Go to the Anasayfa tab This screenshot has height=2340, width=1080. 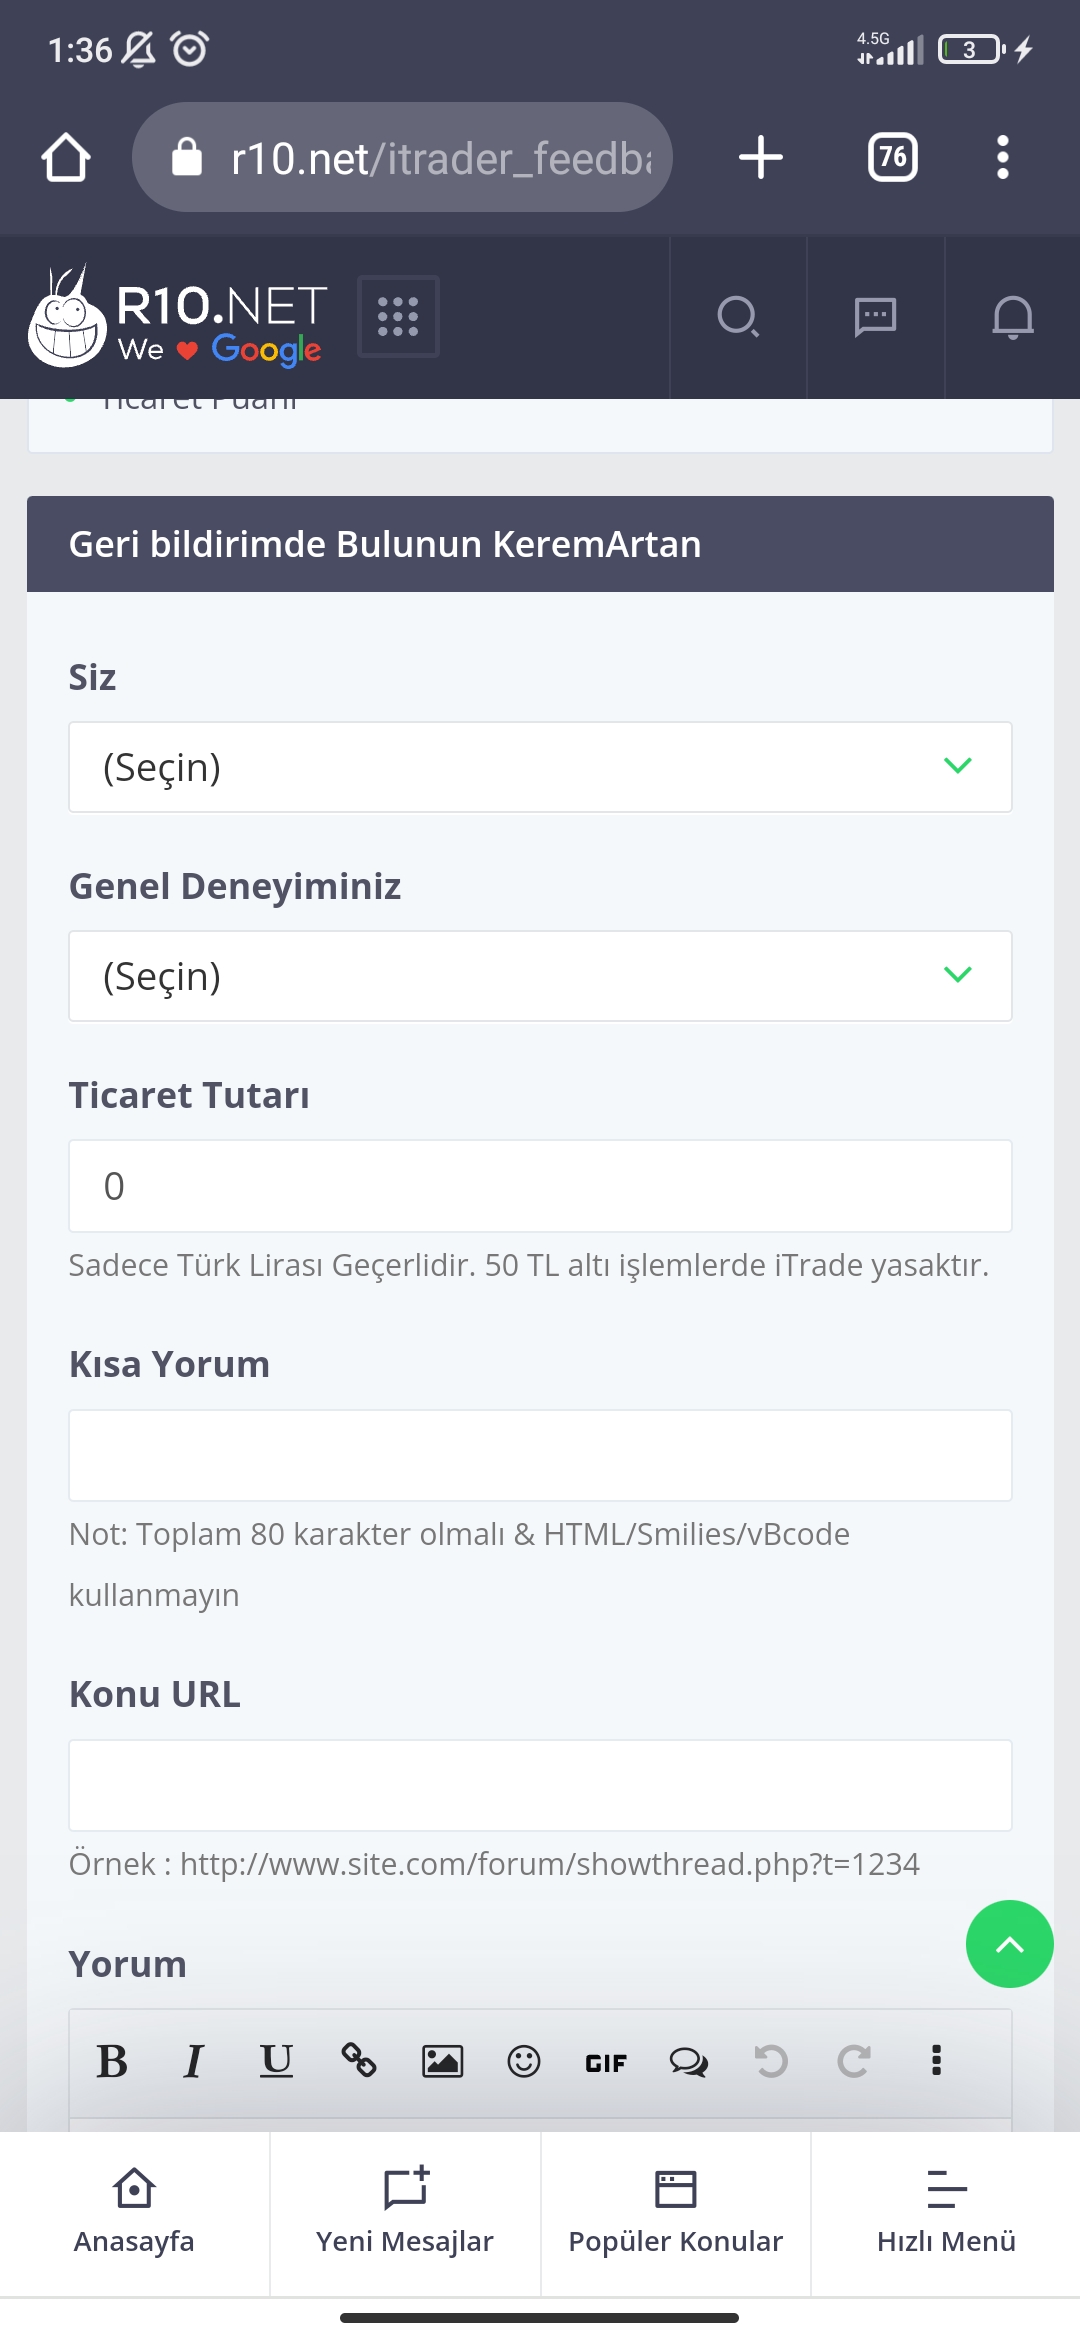pos(134,2212)
